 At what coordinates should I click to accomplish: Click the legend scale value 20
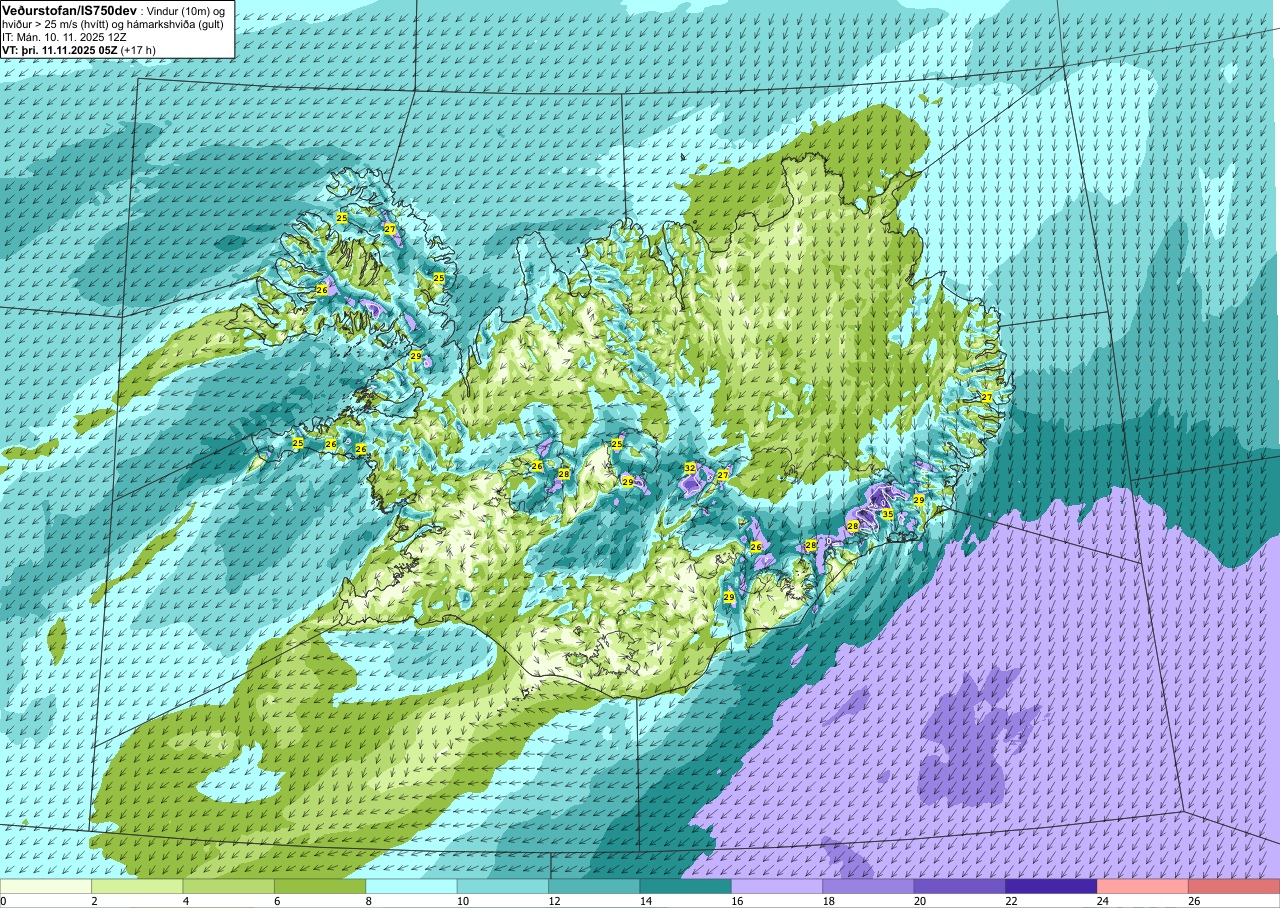click(x=920, y=901)
